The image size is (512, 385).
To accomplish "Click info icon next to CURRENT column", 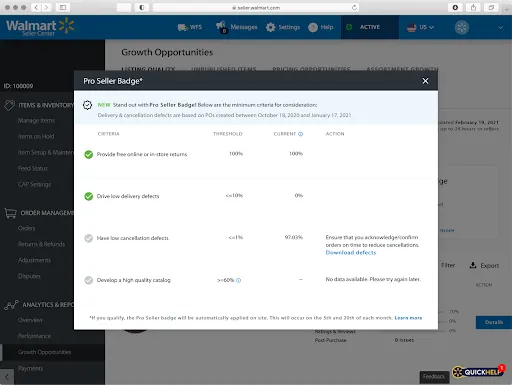I will pos(300,134).
